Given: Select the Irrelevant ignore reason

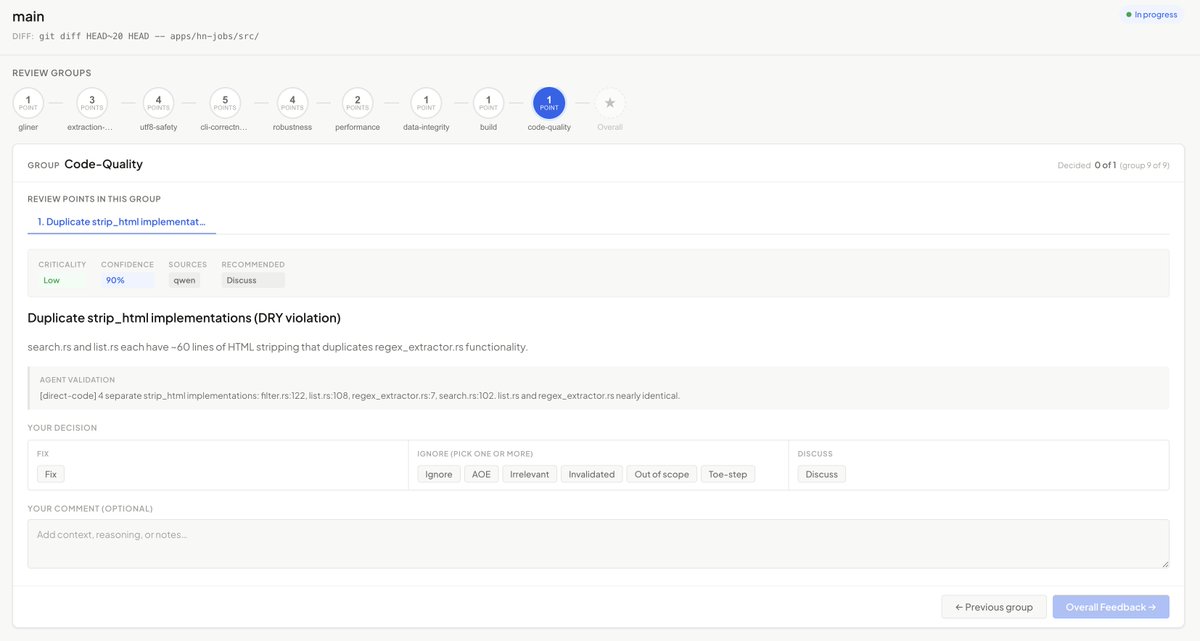Looking at the screenshot, I should click(529, 474).
